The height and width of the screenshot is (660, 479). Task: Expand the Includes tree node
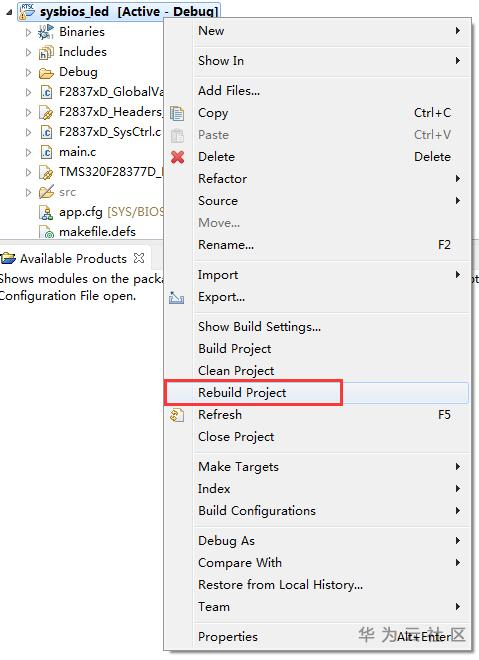click(x=28, y=52)
